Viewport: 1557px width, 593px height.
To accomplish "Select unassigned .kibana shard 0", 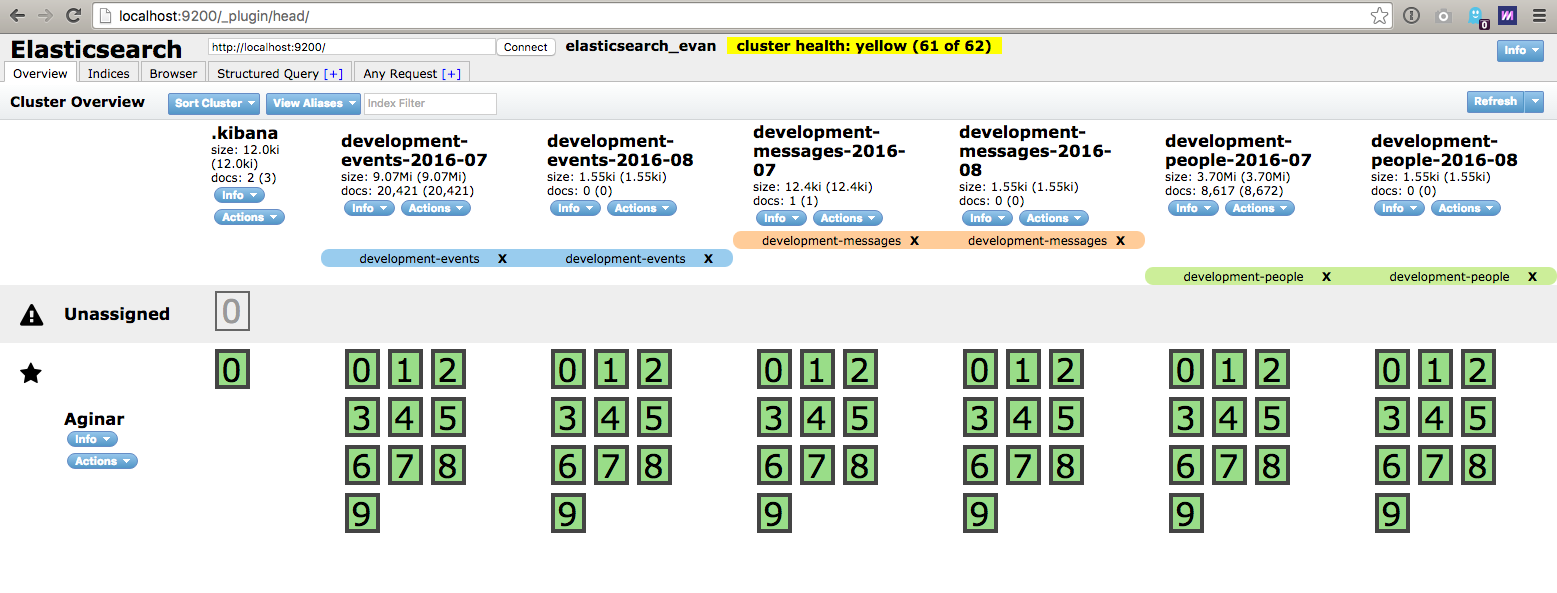I will (232, 312).
